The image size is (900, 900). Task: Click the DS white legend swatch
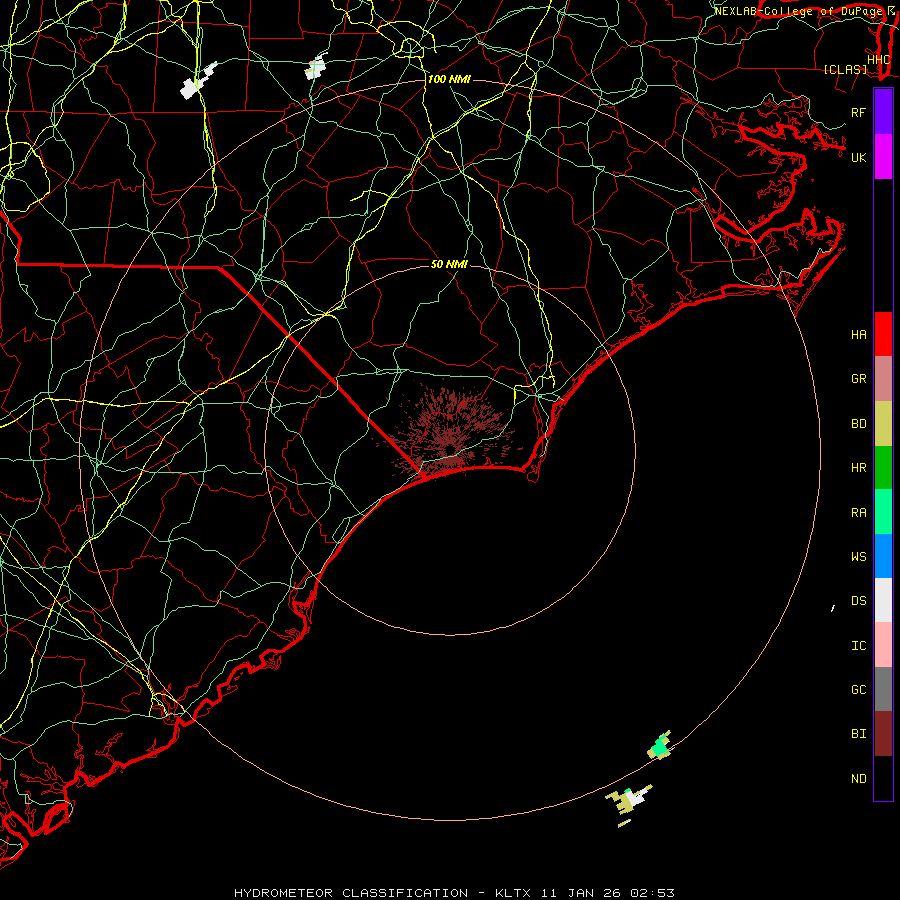click(x=883, y=600)
